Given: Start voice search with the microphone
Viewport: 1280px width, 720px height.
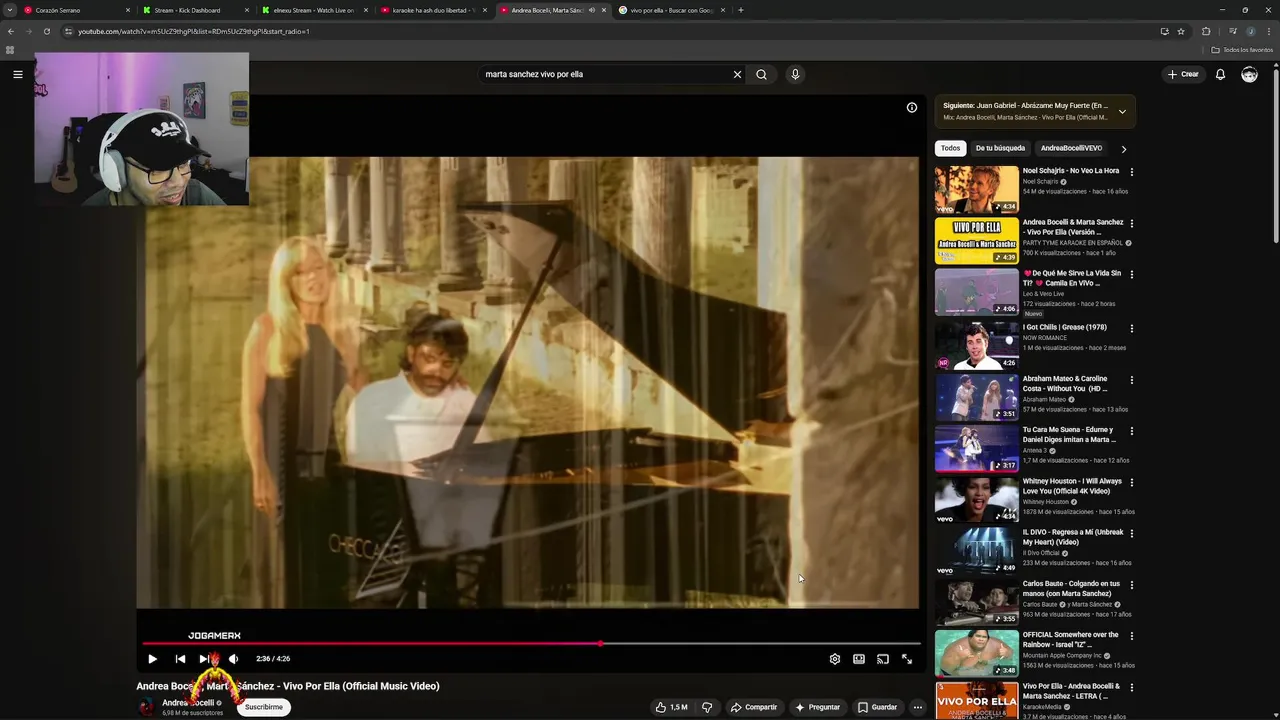Looking at the screenshot, I should (795, 74).
